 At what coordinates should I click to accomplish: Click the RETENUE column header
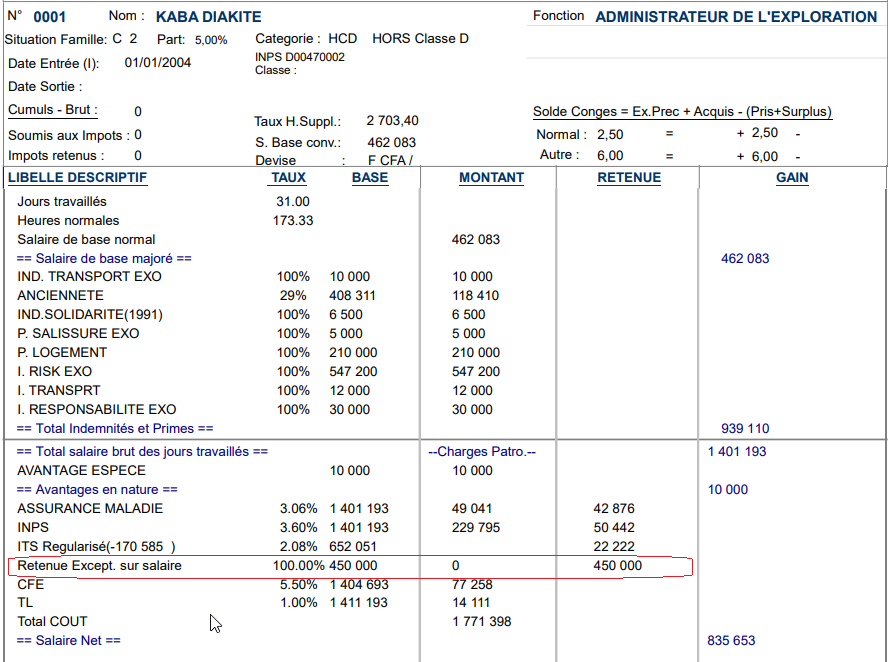[629, 178]
